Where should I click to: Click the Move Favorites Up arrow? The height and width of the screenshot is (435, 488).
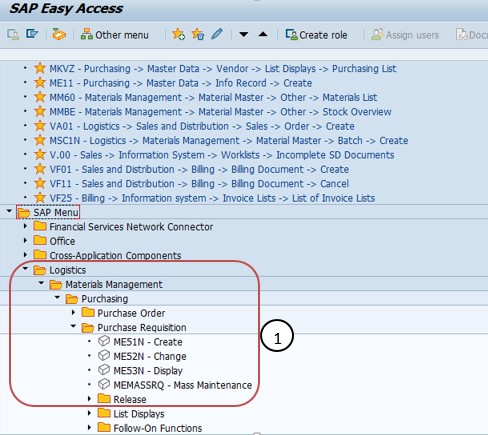263,34
